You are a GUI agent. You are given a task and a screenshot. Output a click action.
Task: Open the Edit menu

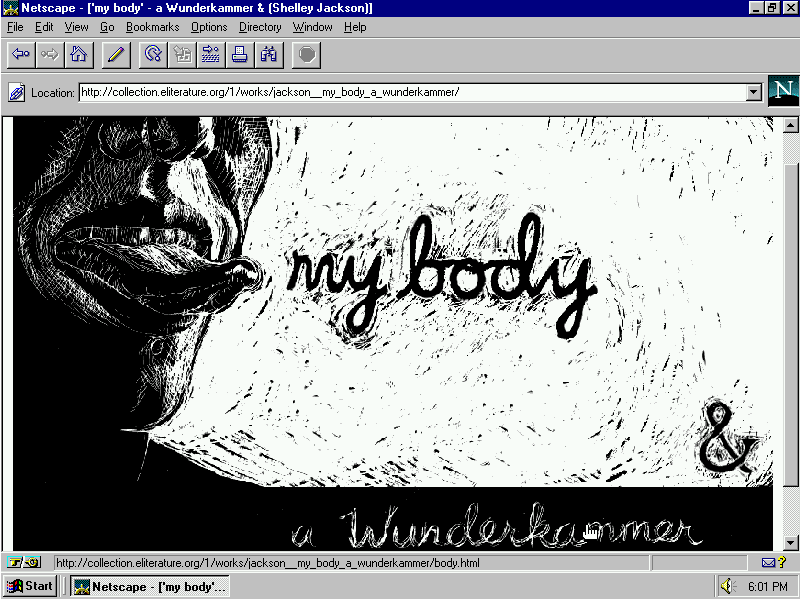pos(44,27)
